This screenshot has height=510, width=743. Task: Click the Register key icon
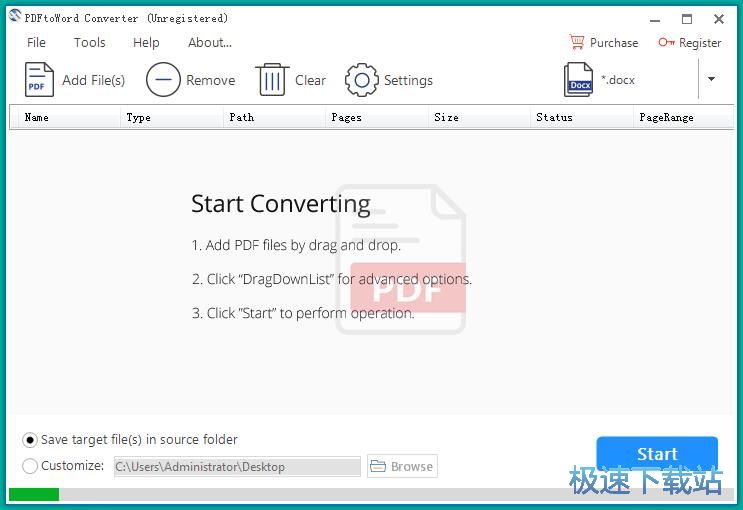tap(666, 42)
